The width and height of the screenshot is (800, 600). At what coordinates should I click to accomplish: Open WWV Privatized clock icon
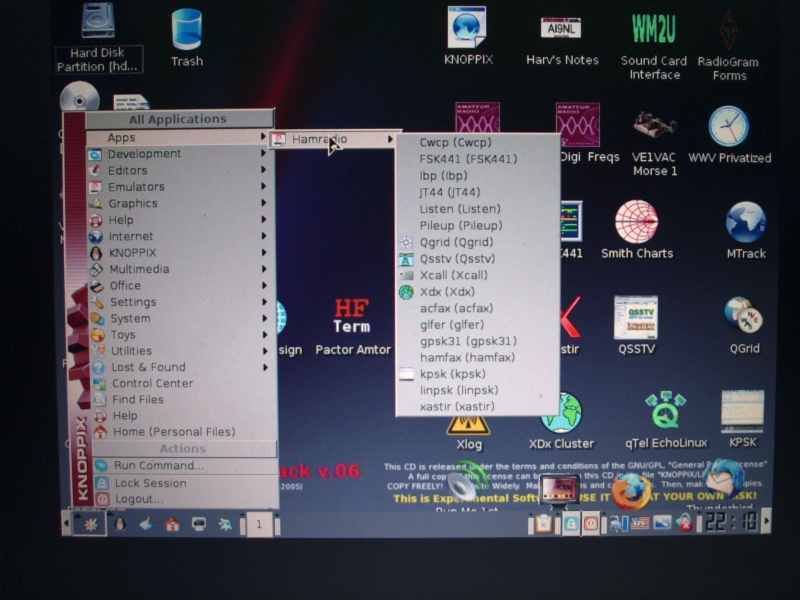tap(729, 135)
